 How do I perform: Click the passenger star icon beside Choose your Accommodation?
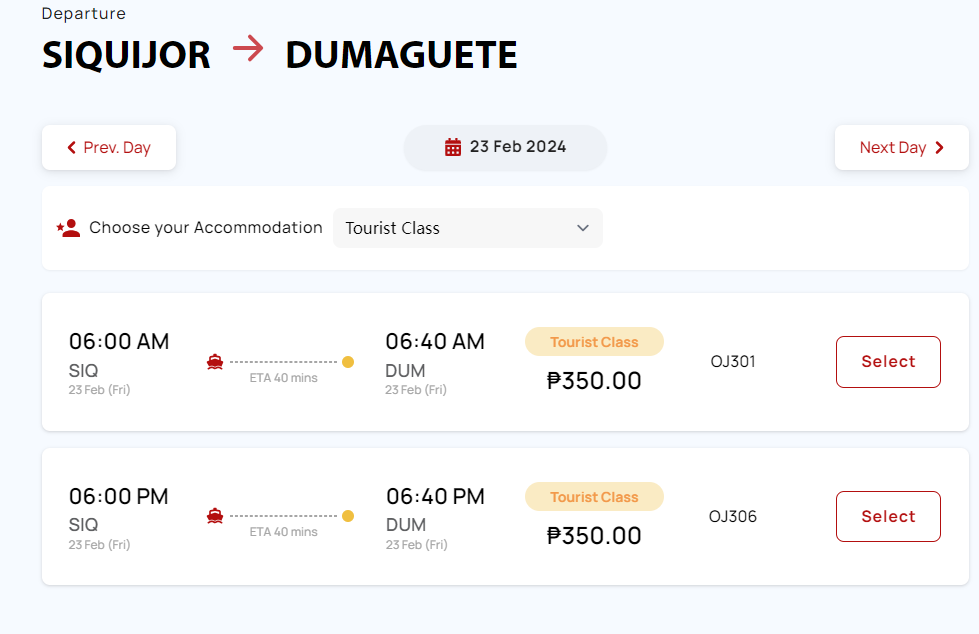tap(68, 228)
